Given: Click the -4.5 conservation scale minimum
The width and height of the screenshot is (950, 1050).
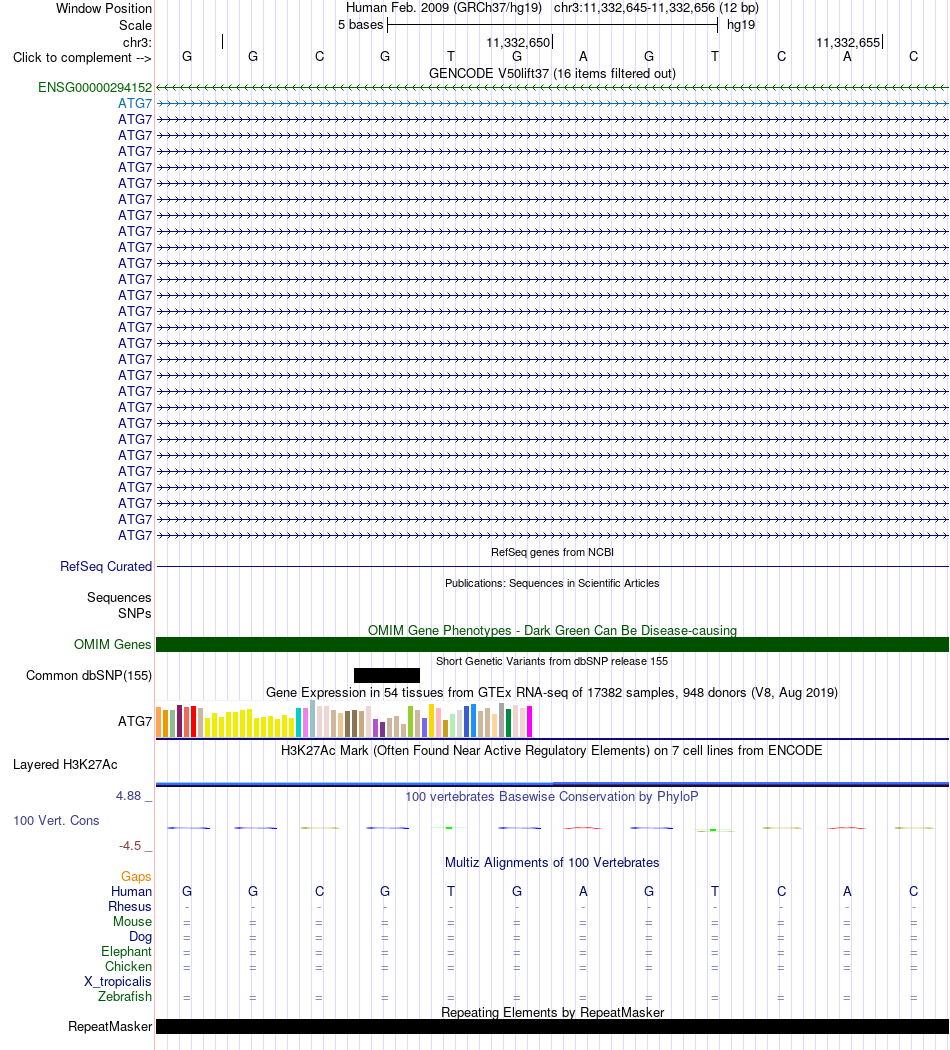Looking at the screenshot, I should click(130, 846).
